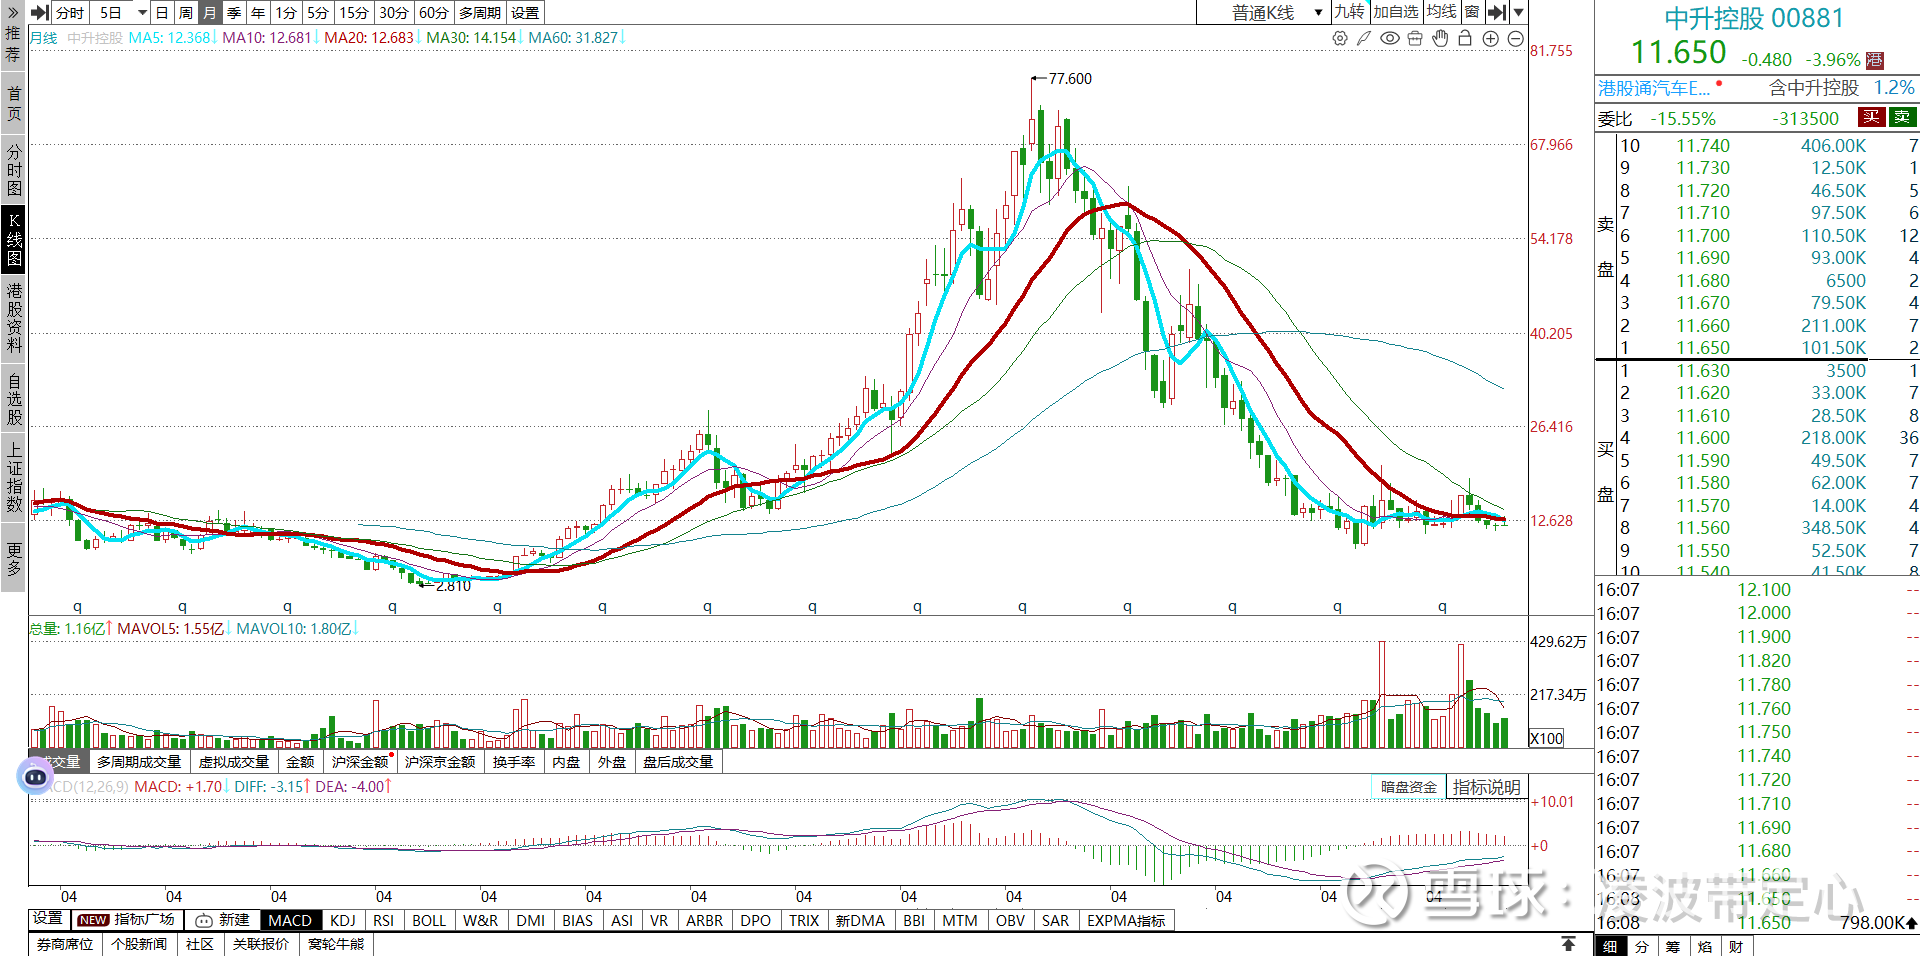Switch indicator to BOLL
Image resolution: width=1920 pixels, height=956 pixels.
[429, 921]
